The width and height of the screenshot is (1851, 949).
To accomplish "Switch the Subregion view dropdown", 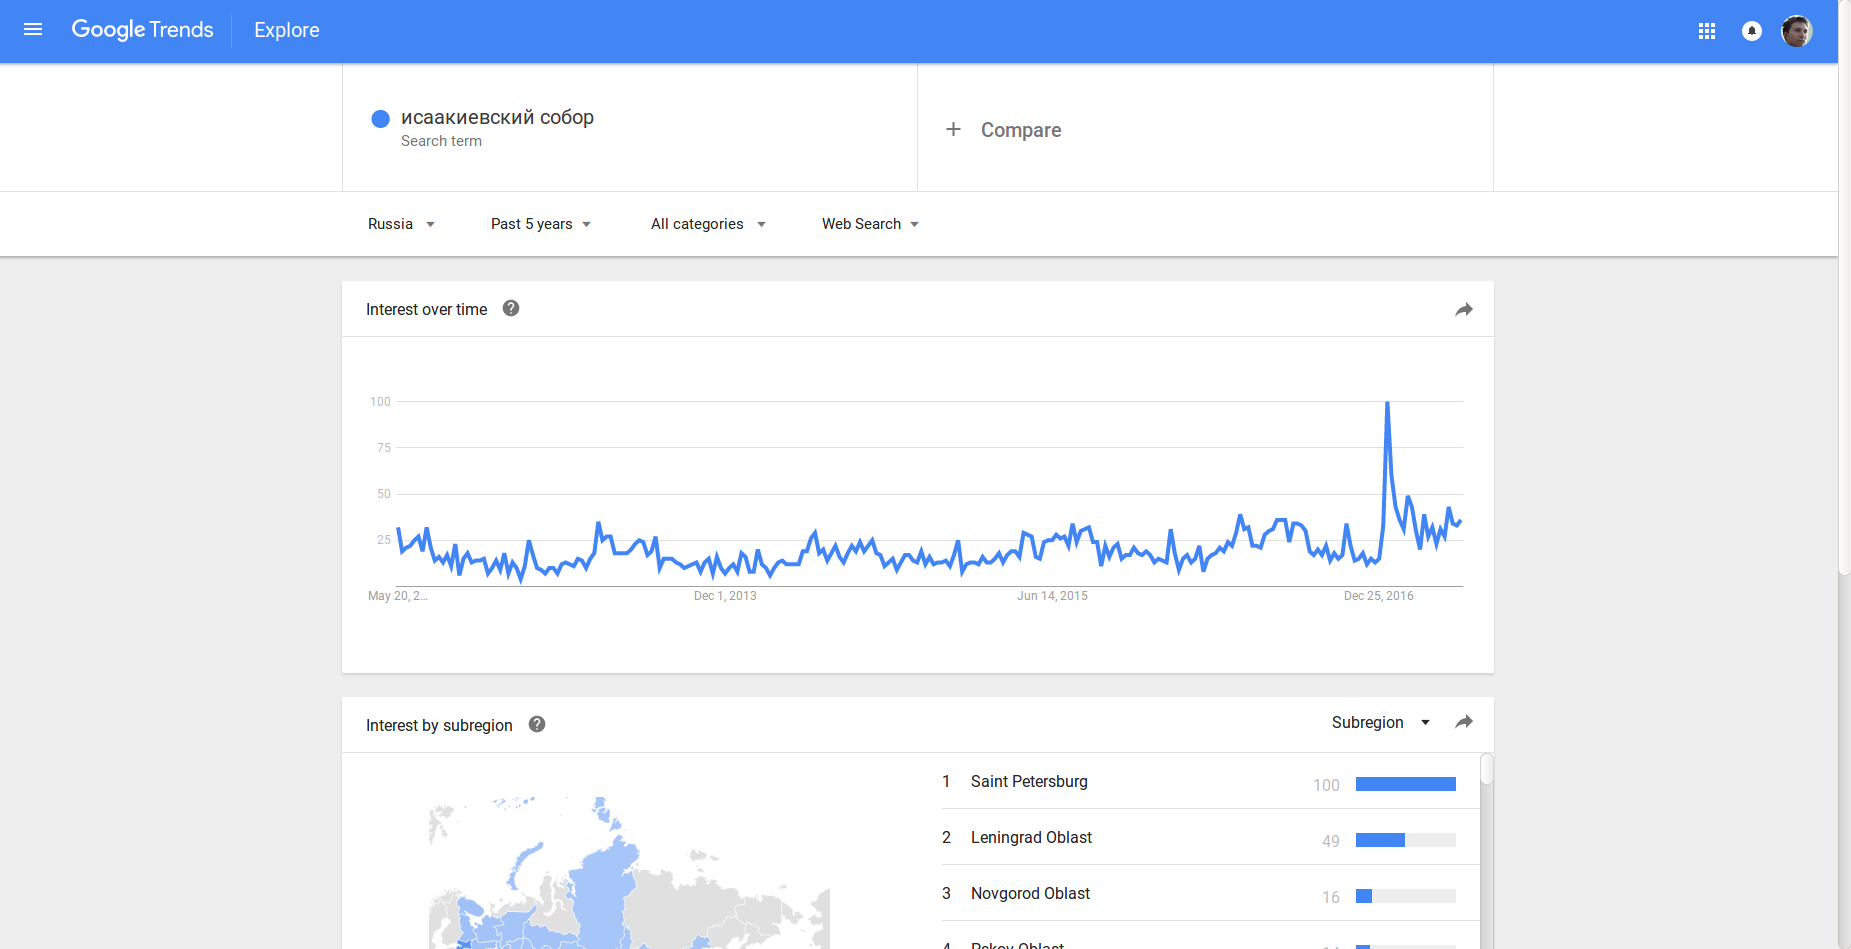I will pos(1380,722).
